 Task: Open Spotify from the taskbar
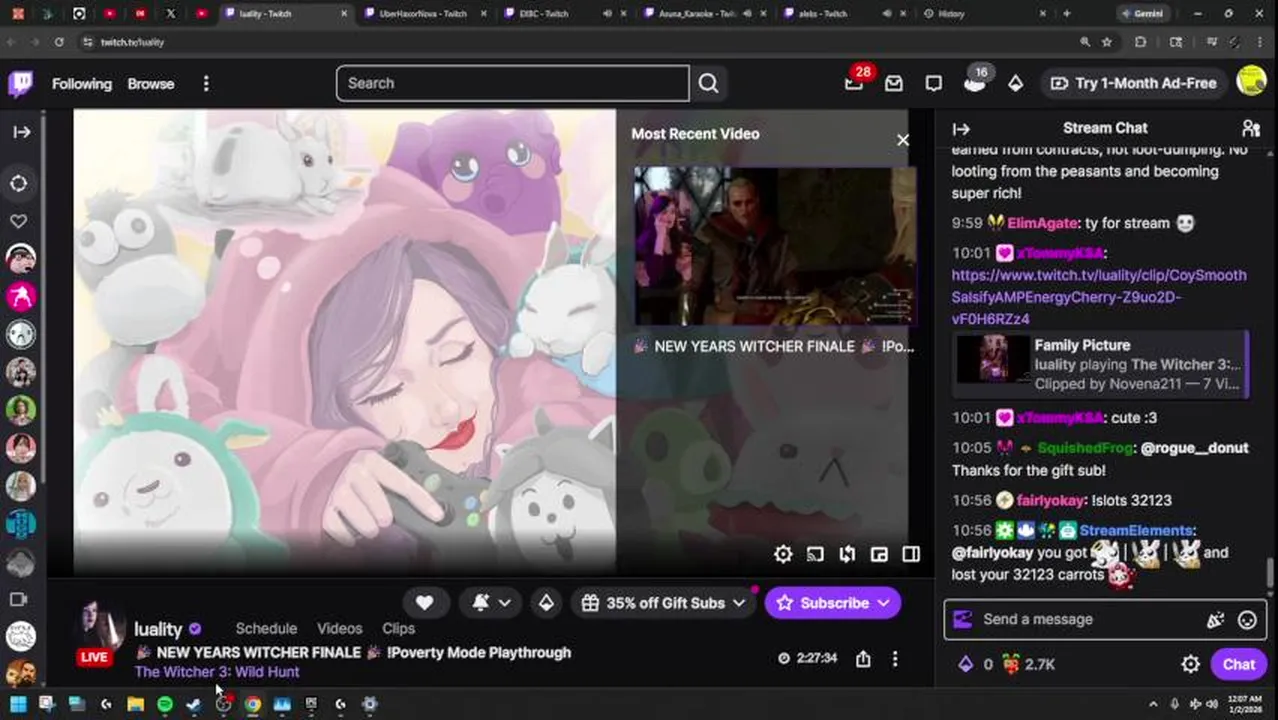click(164, 704)
